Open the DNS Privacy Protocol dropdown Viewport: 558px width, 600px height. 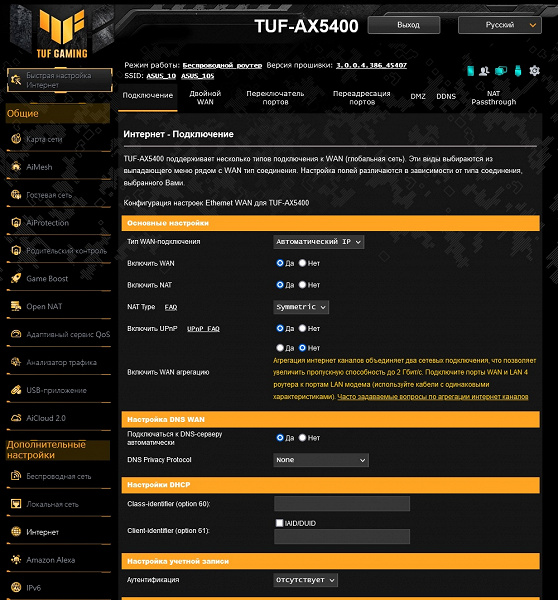click(x=321, y=460)
